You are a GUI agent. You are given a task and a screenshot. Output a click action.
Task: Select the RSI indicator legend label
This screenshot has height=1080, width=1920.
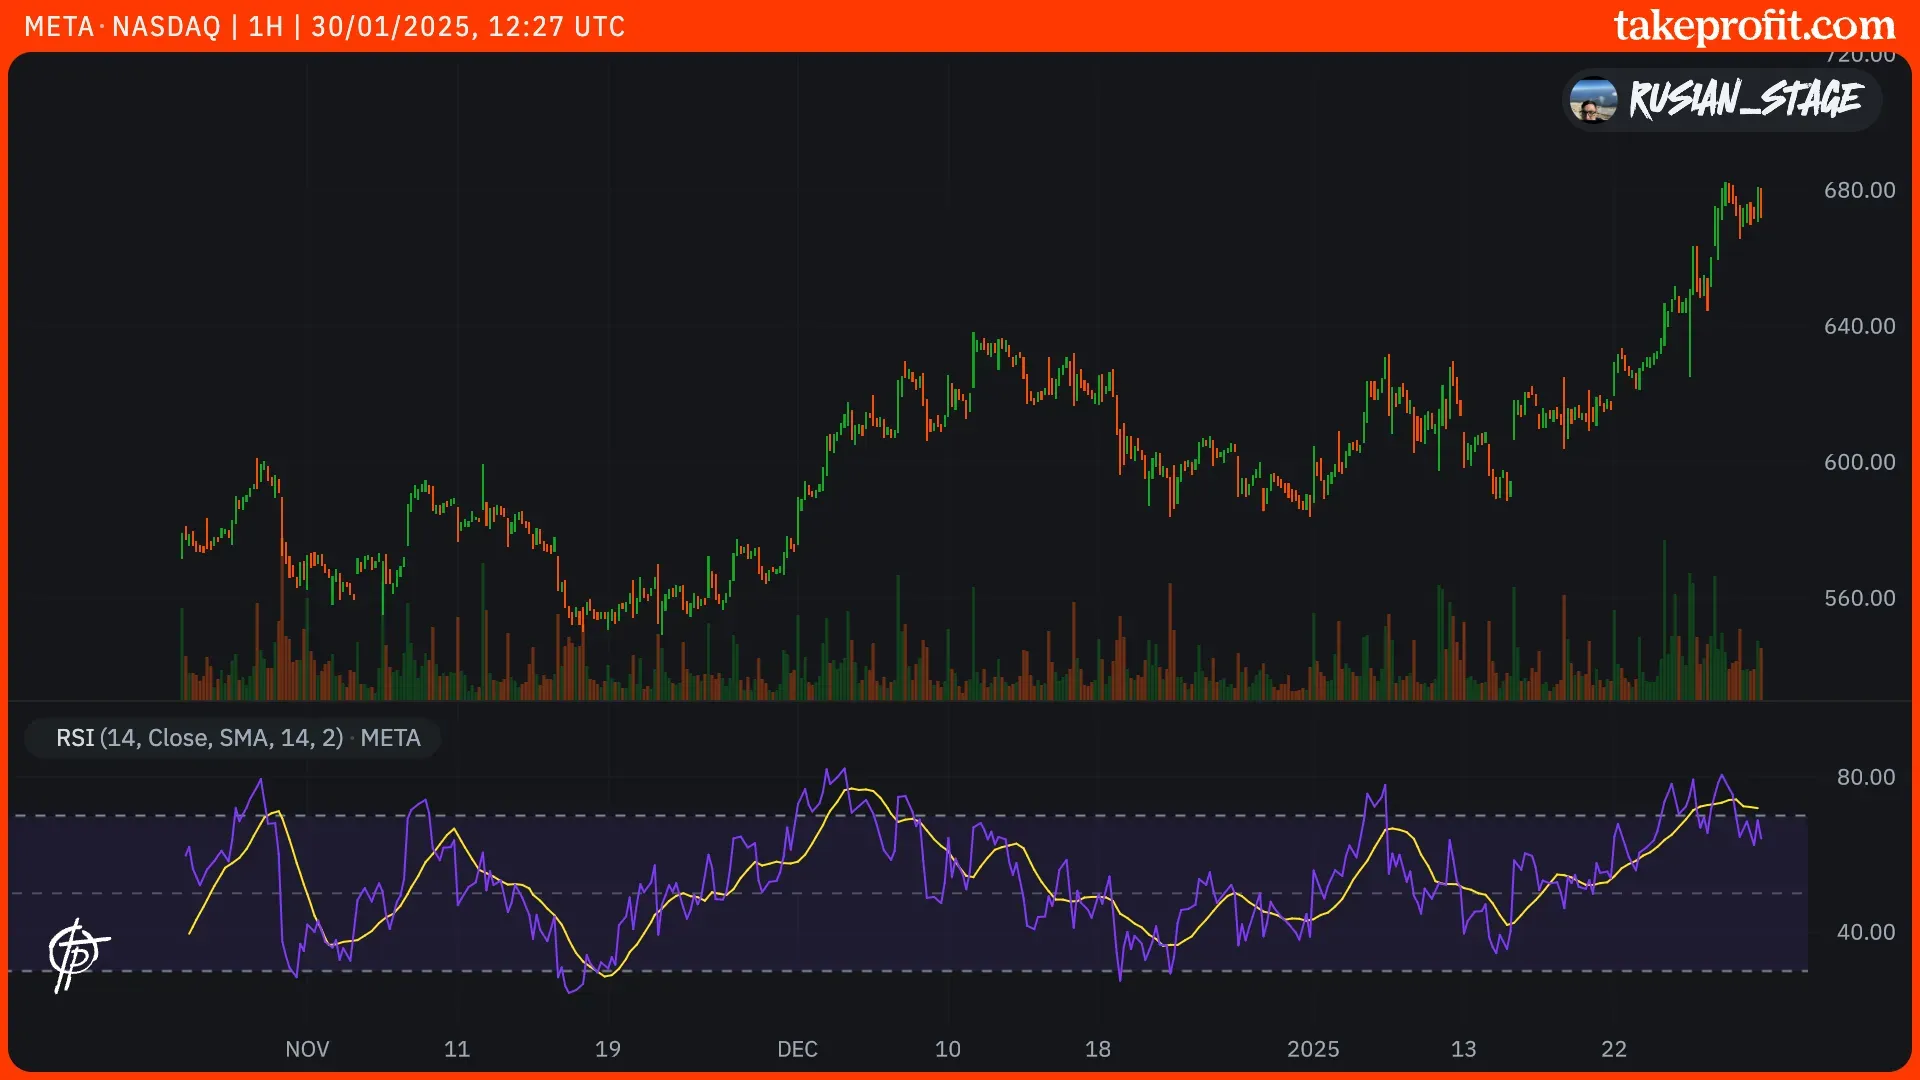click(237, 738)
